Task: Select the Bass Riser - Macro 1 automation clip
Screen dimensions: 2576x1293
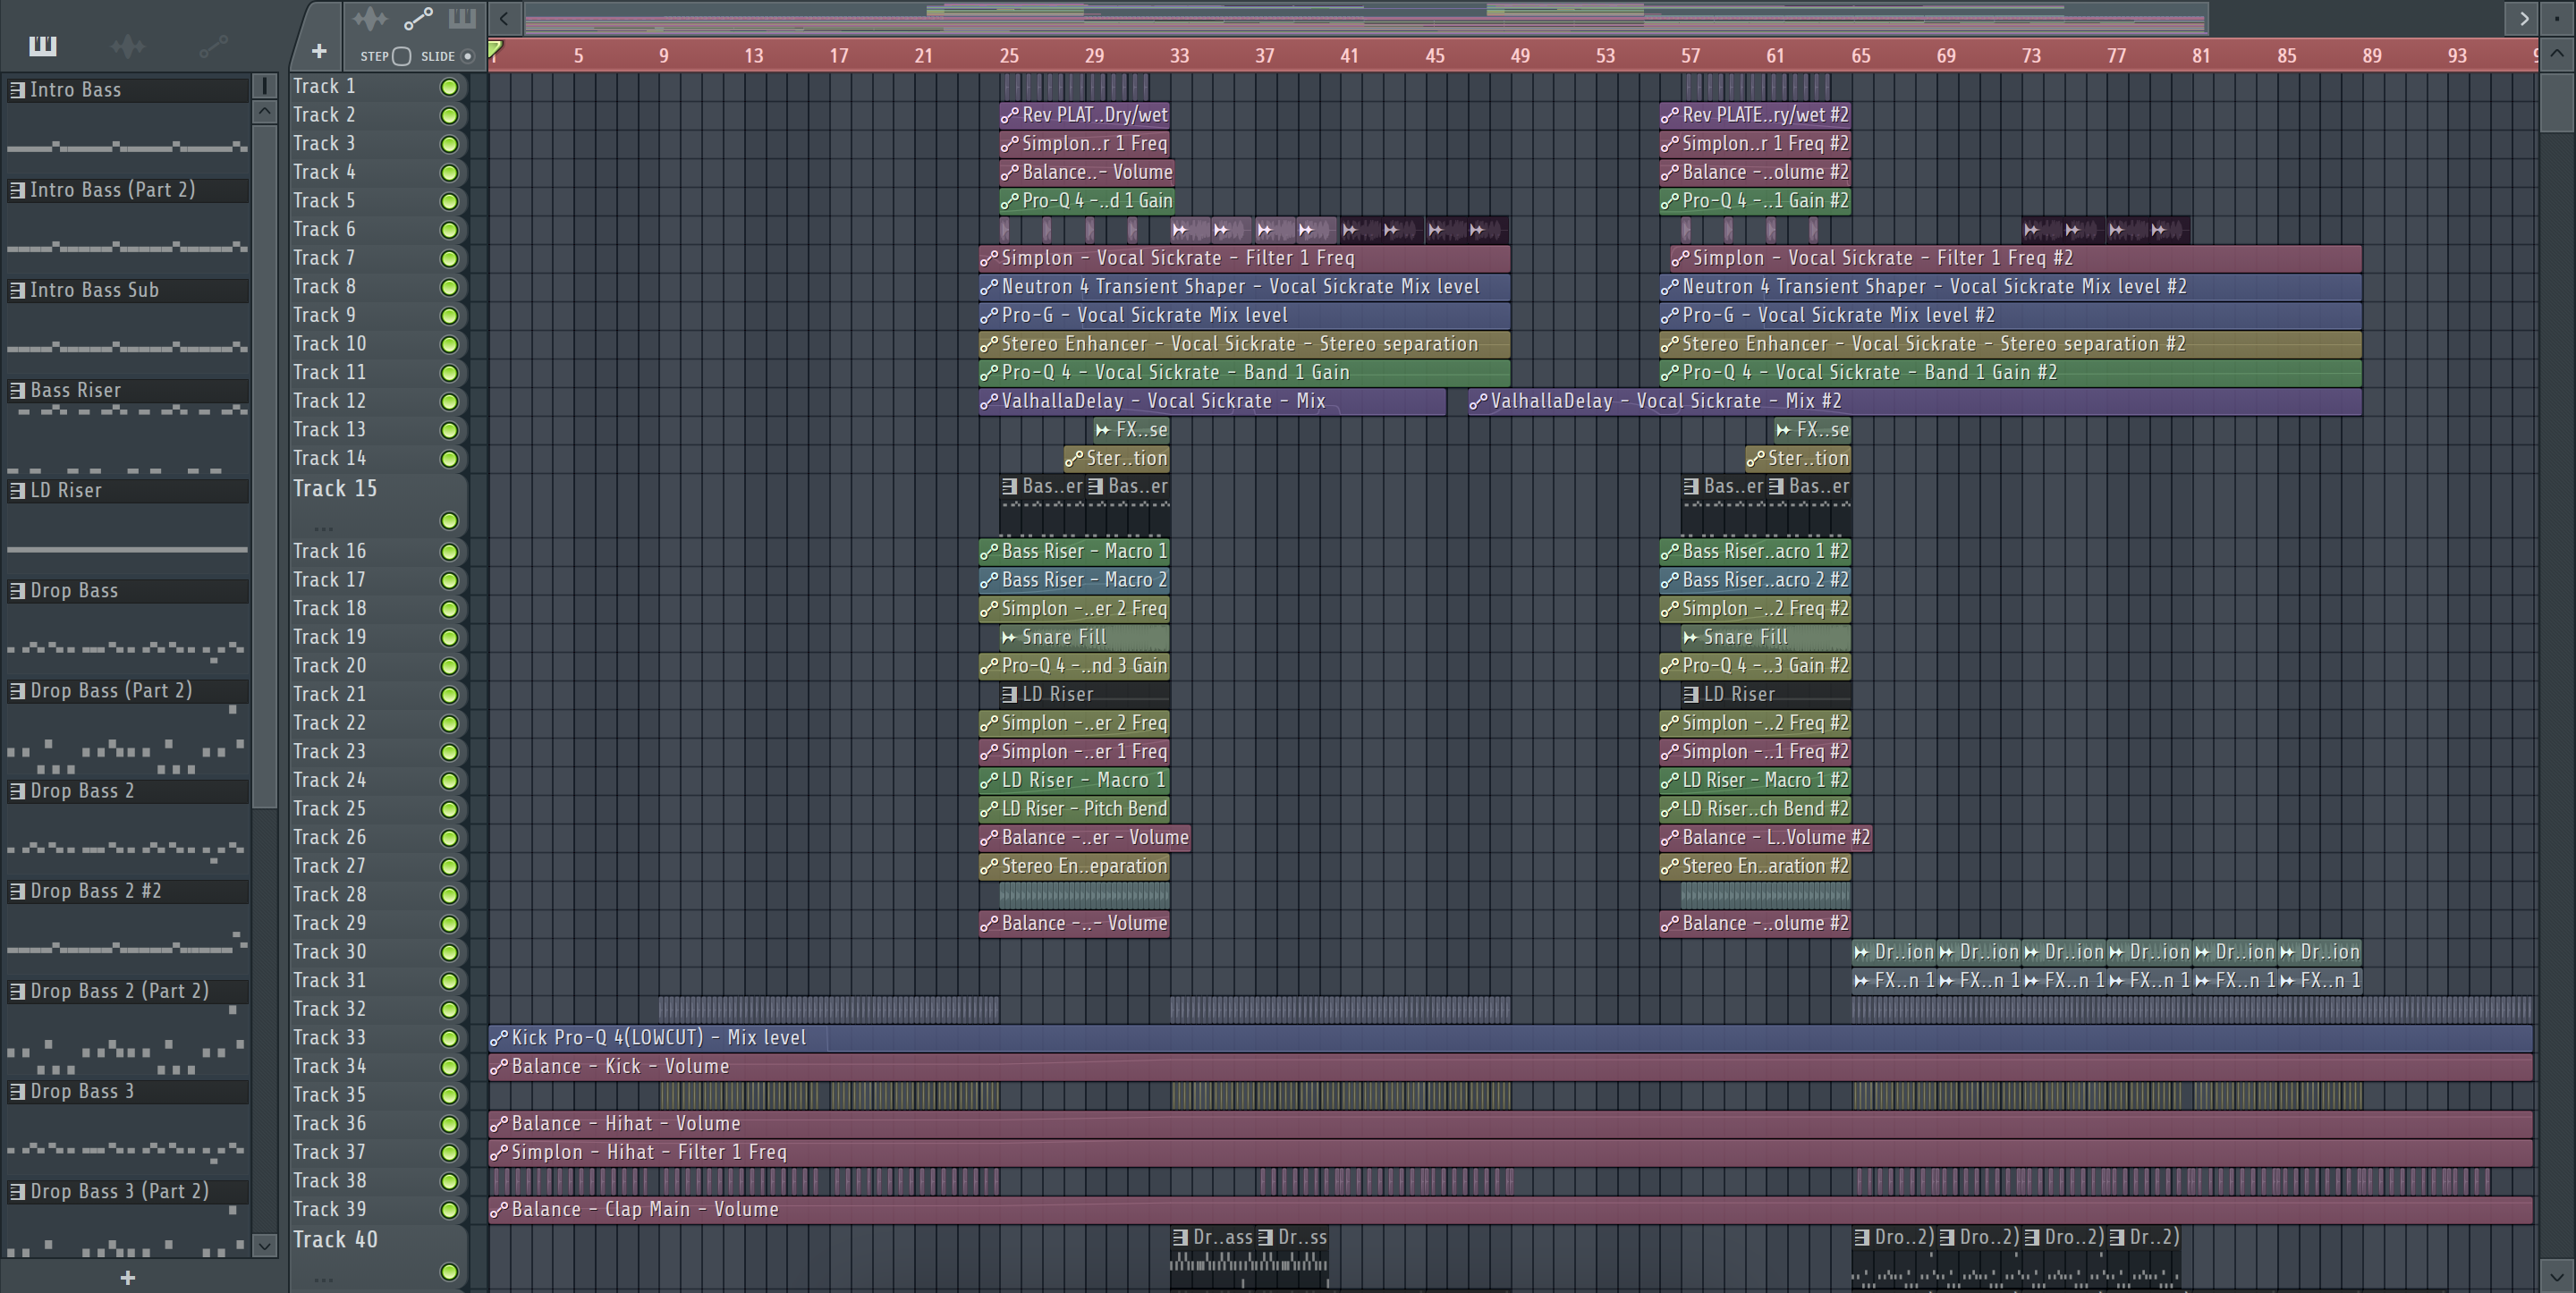Action: coord(1074,552)
